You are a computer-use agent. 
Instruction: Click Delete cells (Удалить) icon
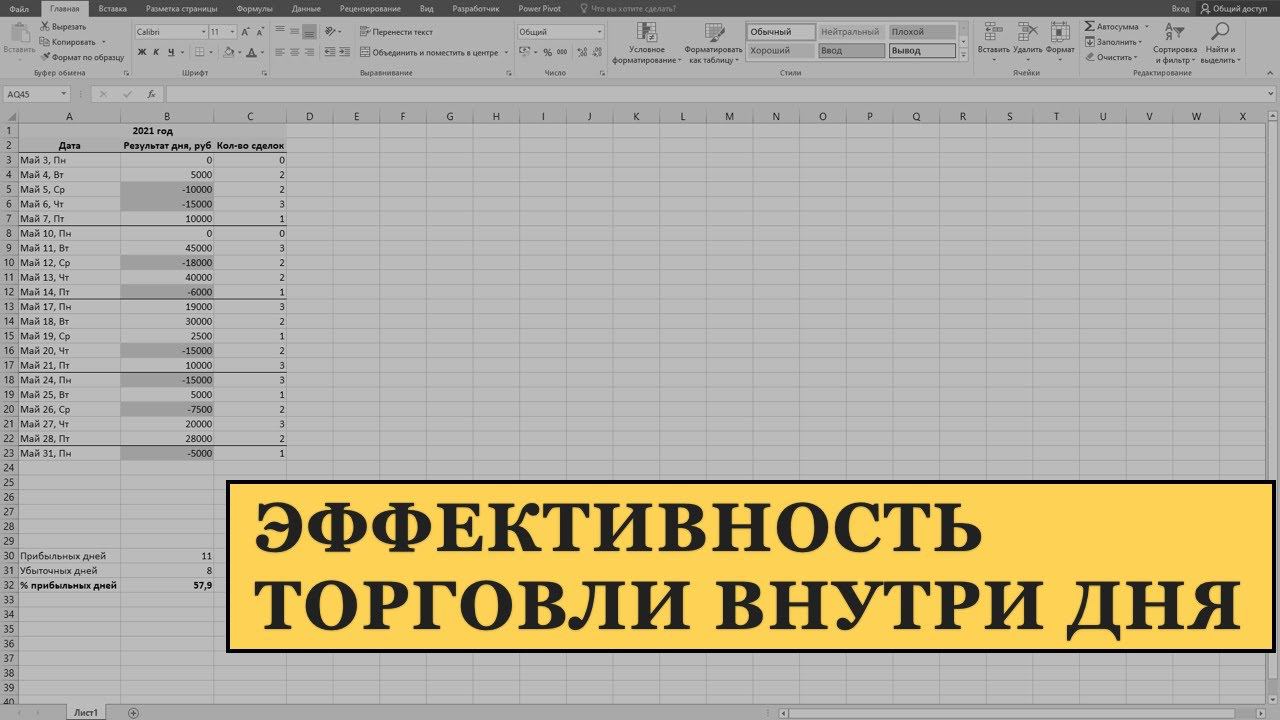tap(1027, 31)
